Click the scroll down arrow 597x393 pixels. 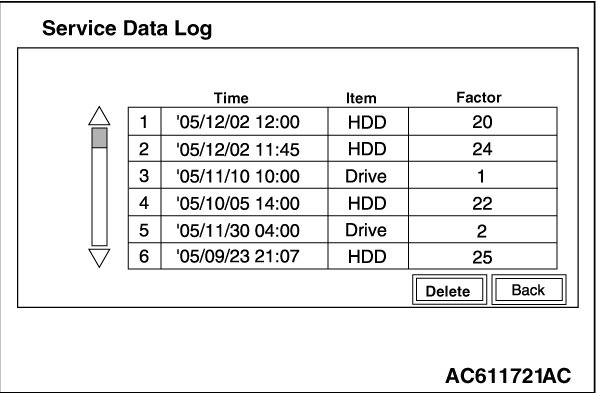(99, 258)
